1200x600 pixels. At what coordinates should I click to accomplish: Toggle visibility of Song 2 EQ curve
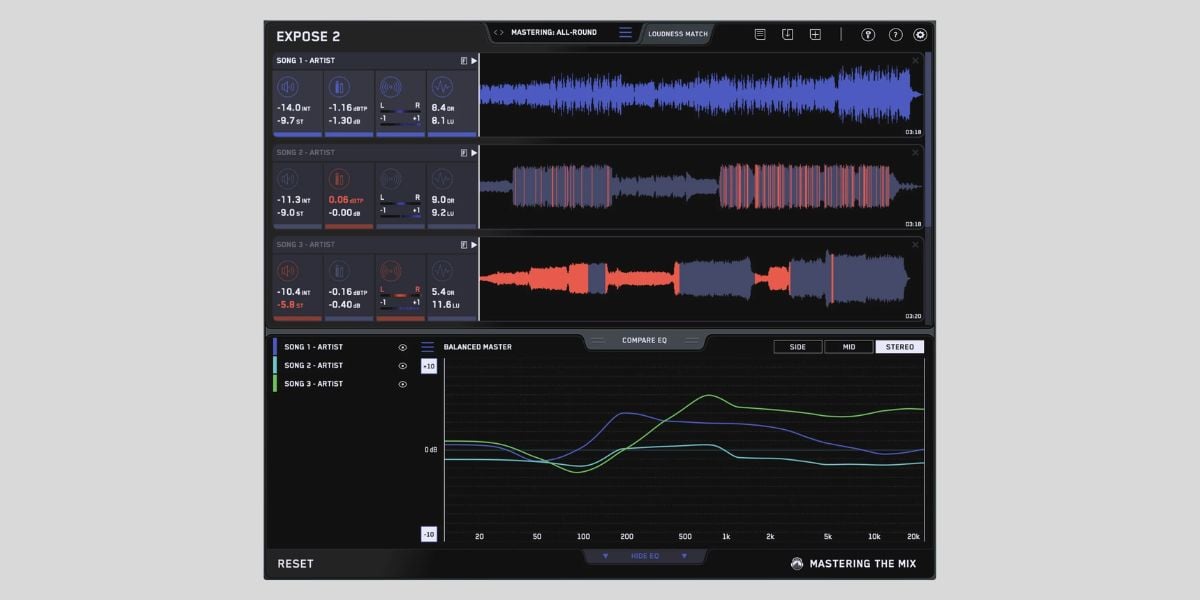tap(403, 366)
